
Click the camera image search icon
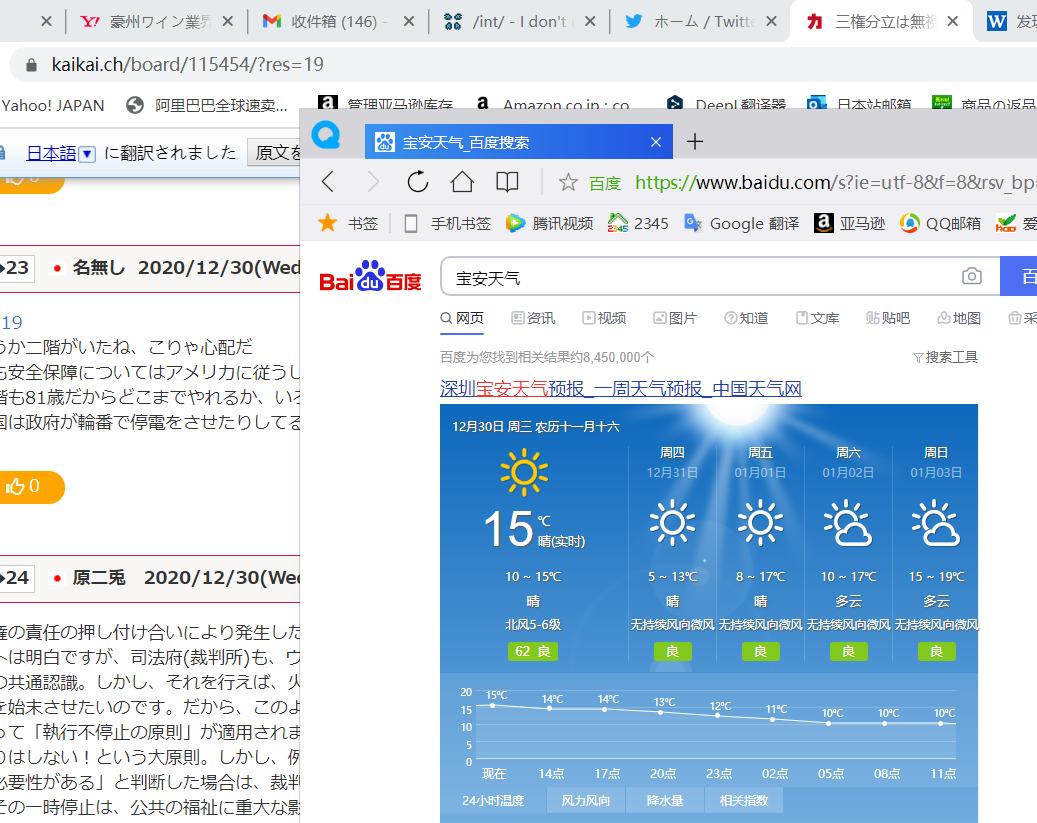click(x=971, y=276)
